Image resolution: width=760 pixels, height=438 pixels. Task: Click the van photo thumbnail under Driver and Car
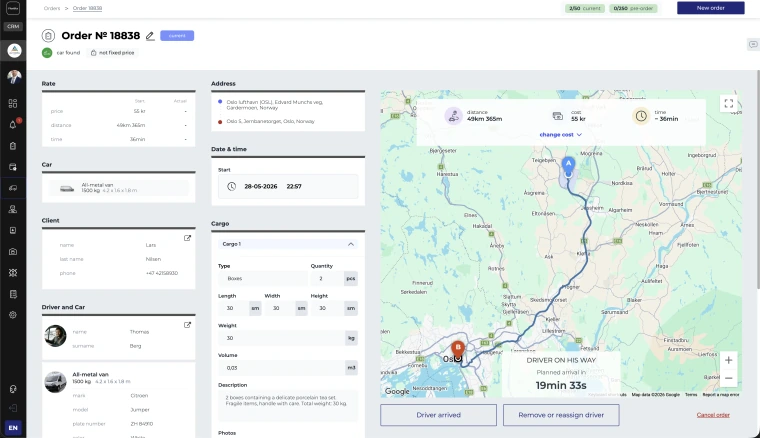click(55, 382)
